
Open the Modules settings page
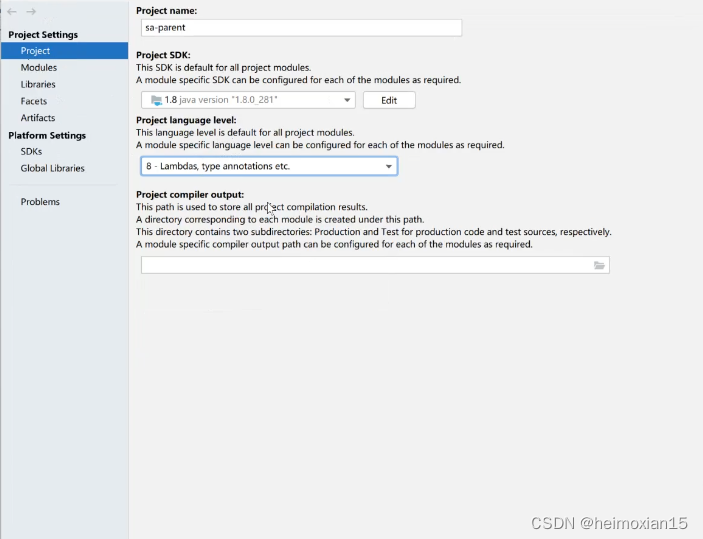(39, 68)
